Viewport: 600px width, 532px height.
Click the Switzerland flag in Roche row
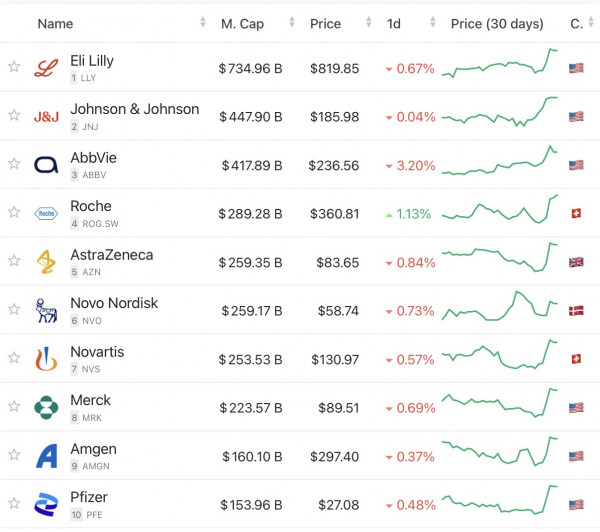coord(576,214)
